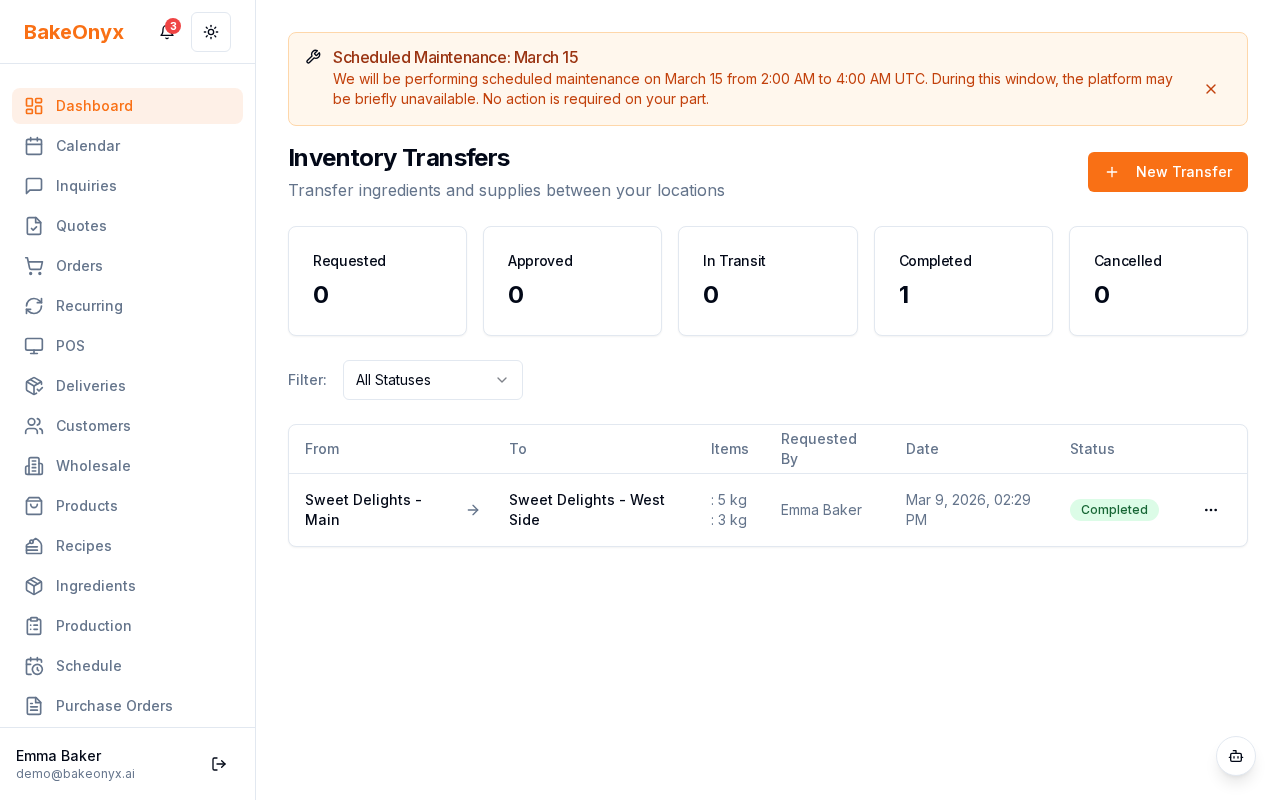The width and height of the screenshot is (1280, 800).
Task: Open the Wholesale menu item
Action: pyautogui.click(x=93, y=466)
